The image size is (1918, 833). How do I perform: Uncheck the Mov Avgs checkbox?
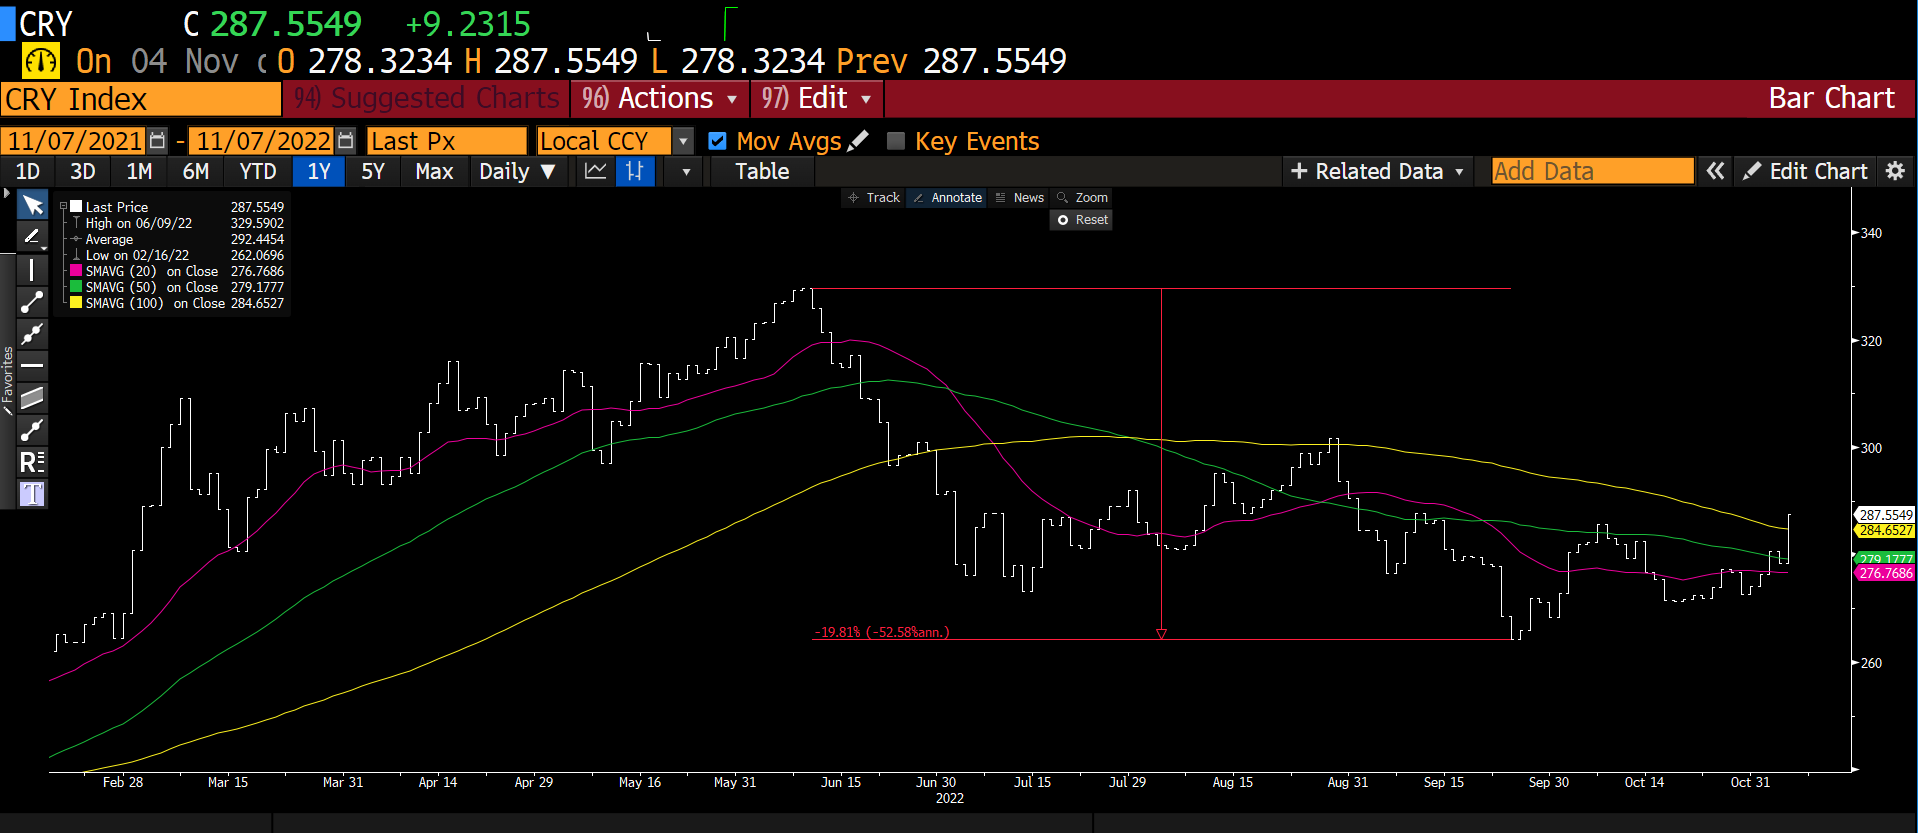[717, 141]
